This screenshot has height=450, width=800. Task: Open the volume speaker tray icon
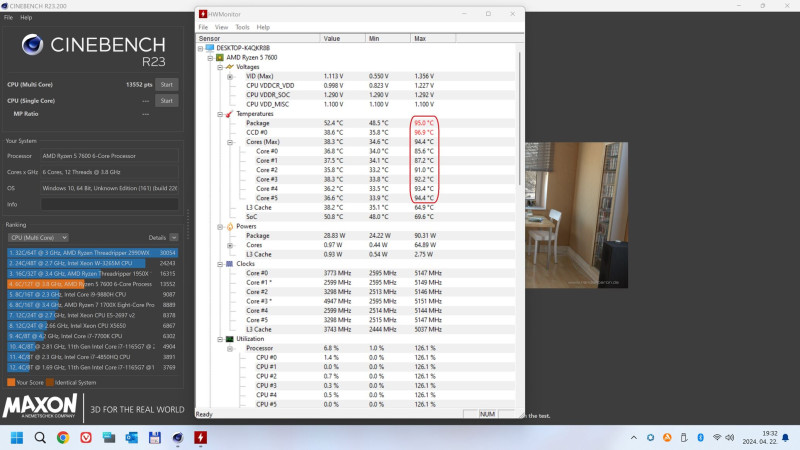tap(730, 437)
